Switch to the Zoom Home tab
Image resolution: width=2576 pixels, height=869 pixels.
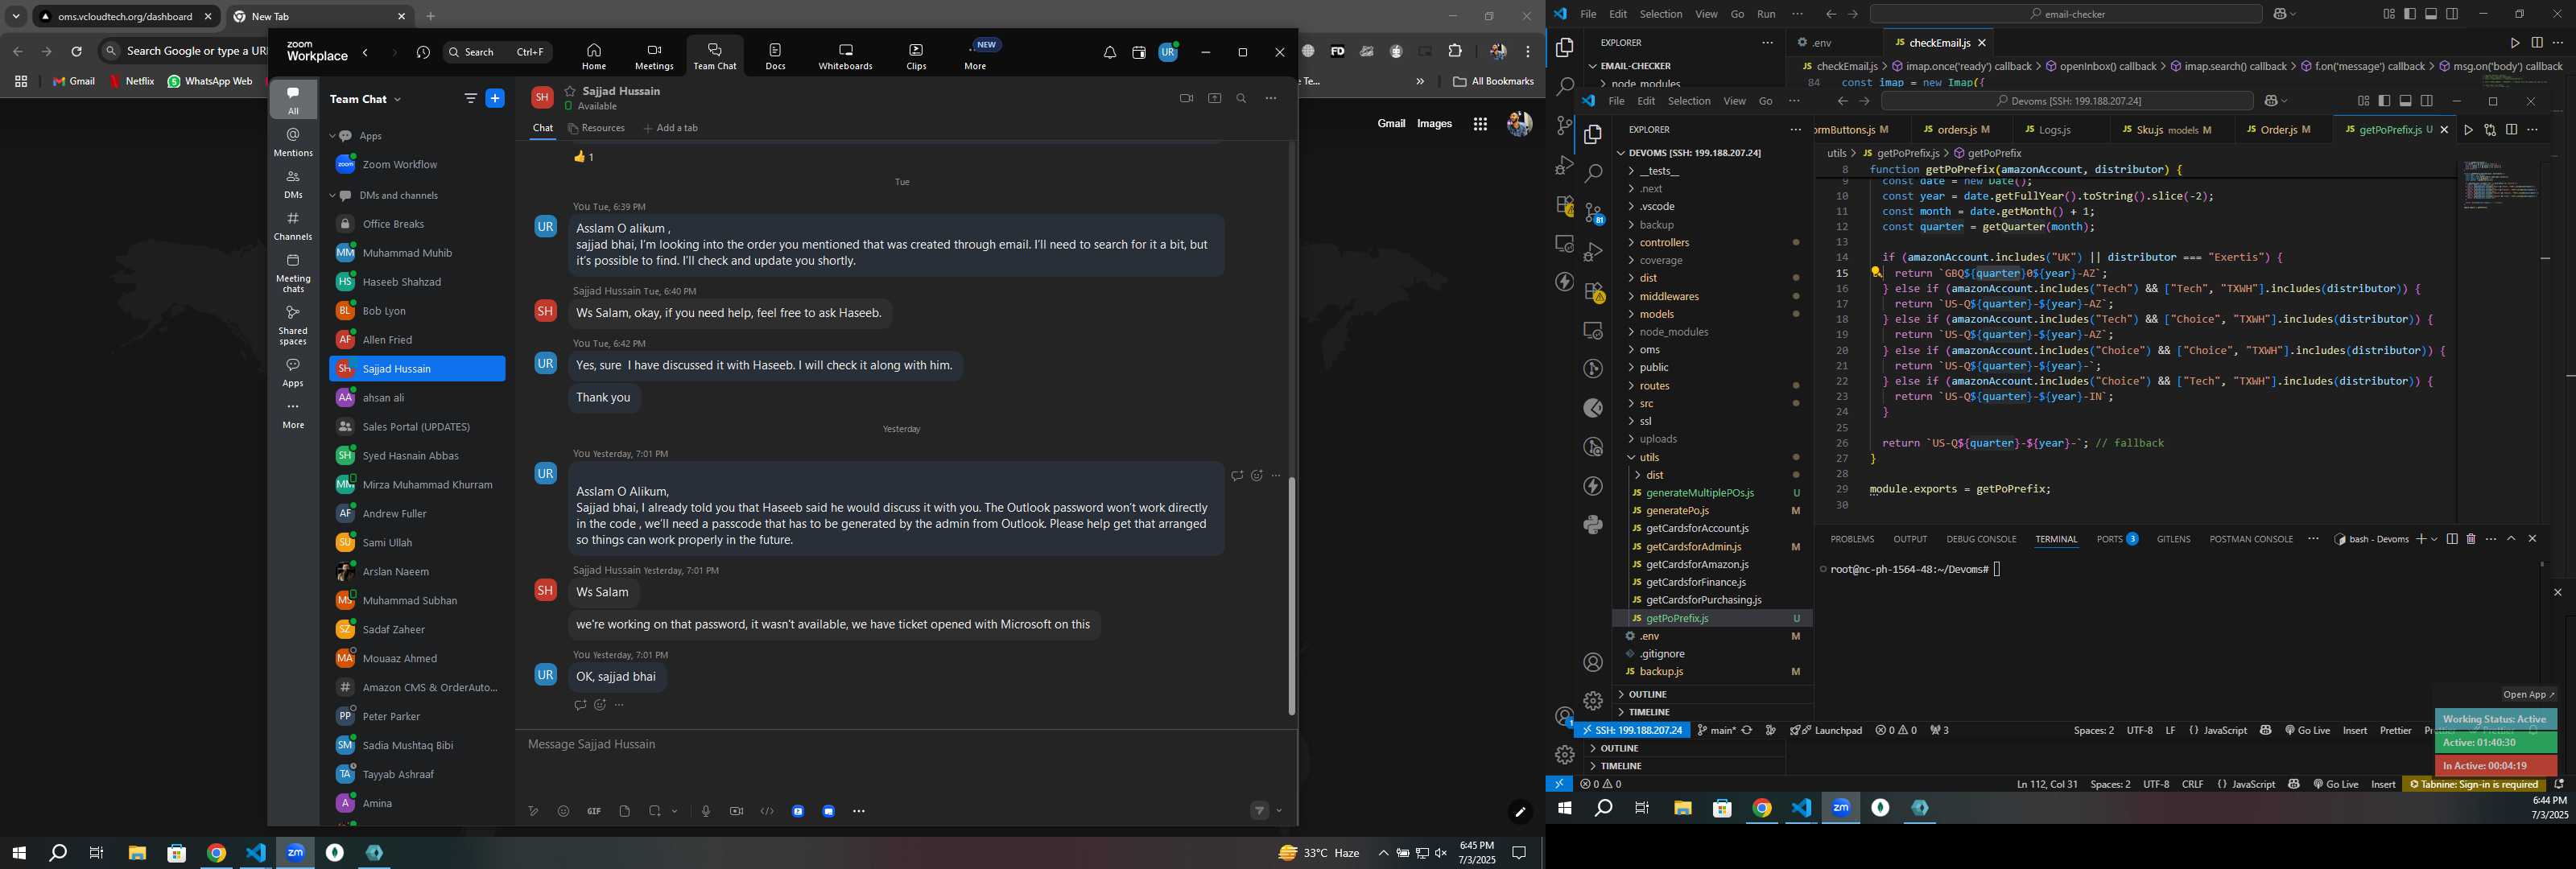pos(594,57)
